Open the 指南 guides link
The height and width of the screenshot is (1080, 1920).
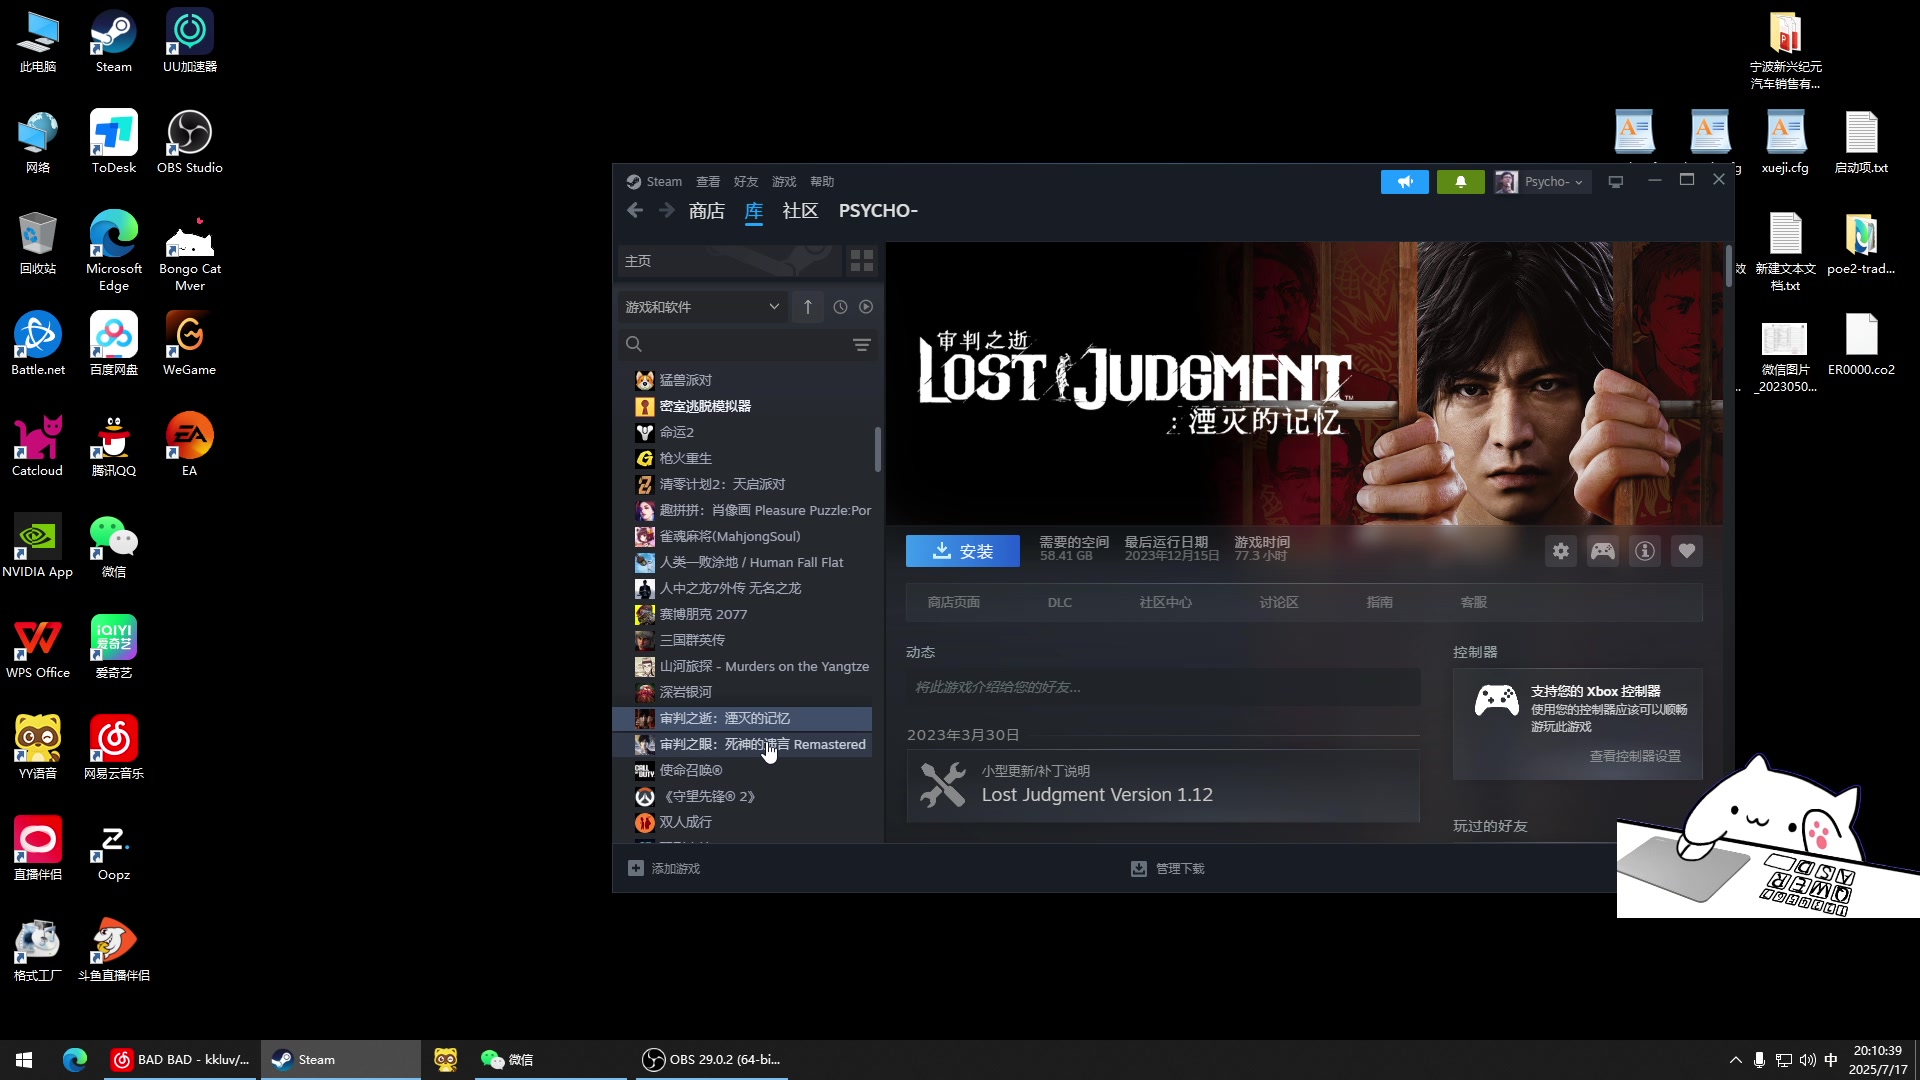coord(1380,602)
